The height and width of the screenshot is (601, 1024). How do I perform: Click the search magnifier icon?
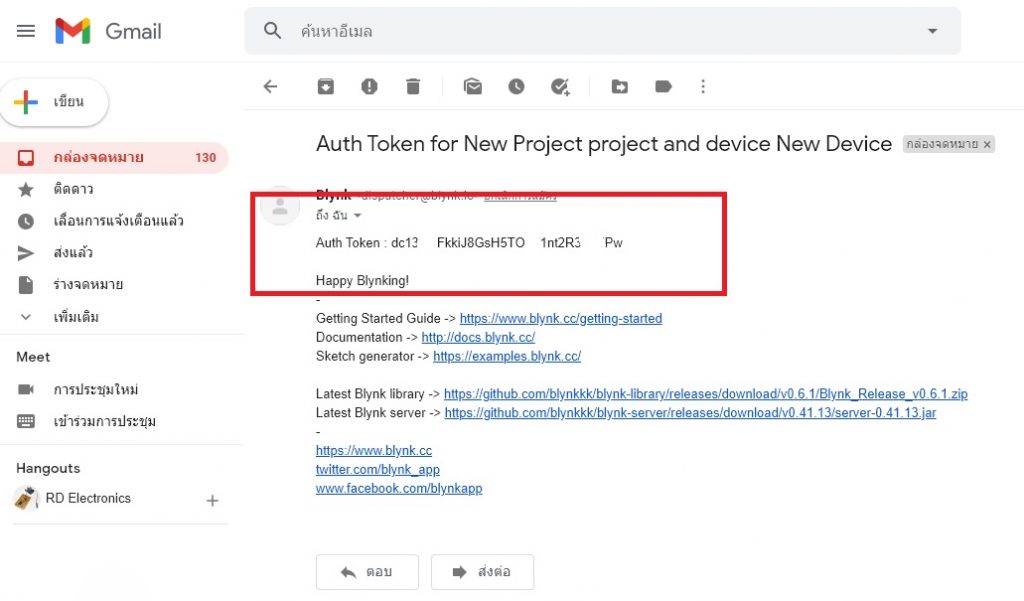click(x=272, y=31)
